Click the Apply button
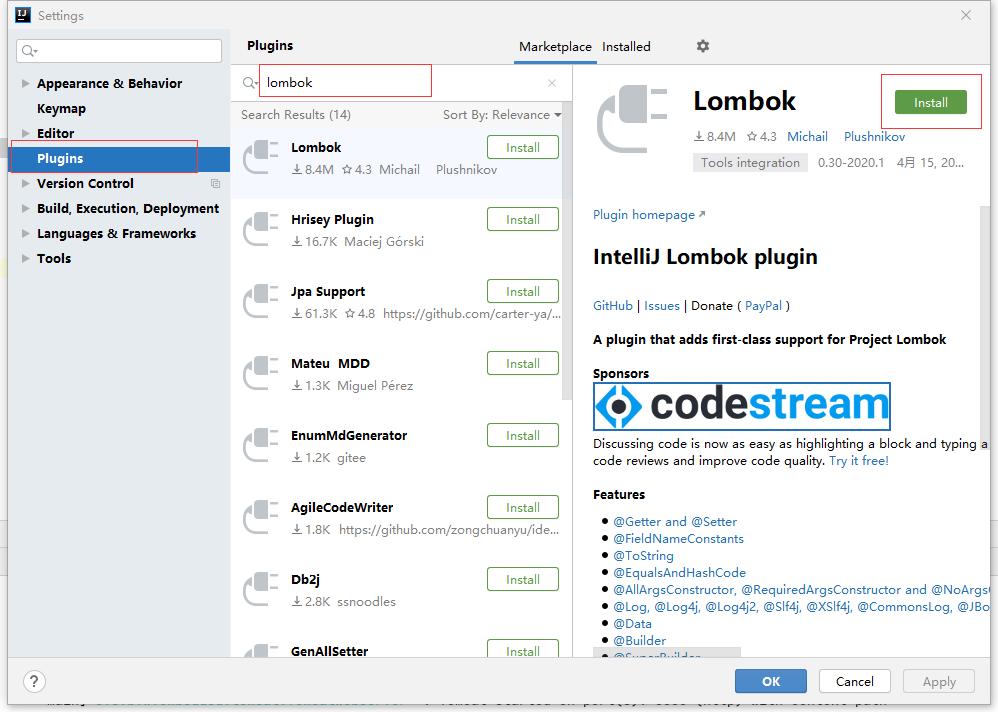Viewport: 998px width, 712px height. 939,681
